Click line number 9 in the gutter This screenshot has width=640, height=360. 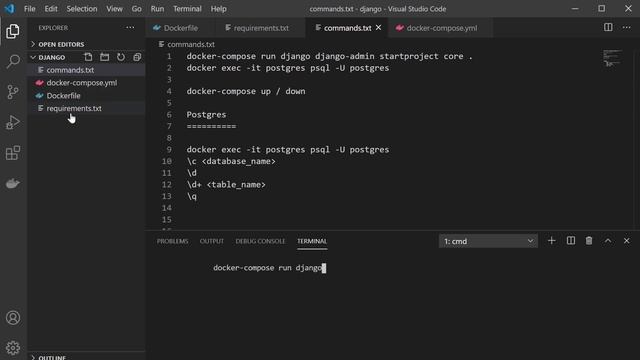169,150
